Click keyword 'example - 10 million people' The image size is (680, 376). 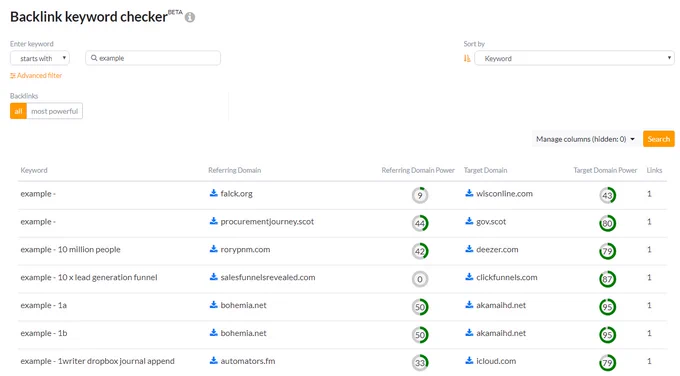point(70,249)
